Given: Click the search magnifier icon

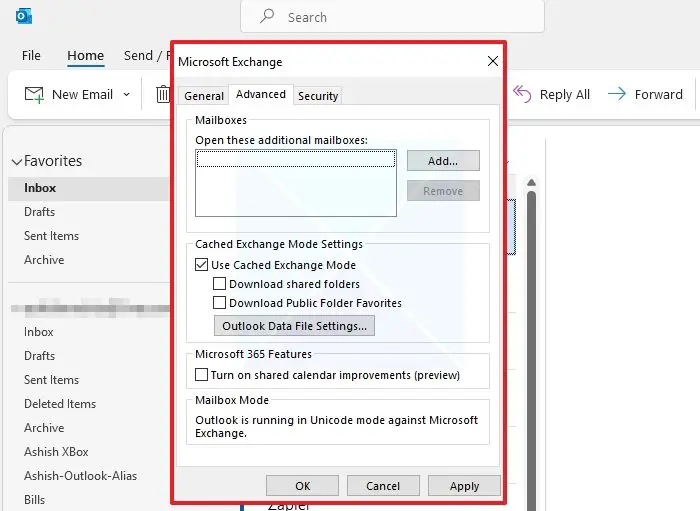Looking at the screenshot, I should (x=267, y=17).
